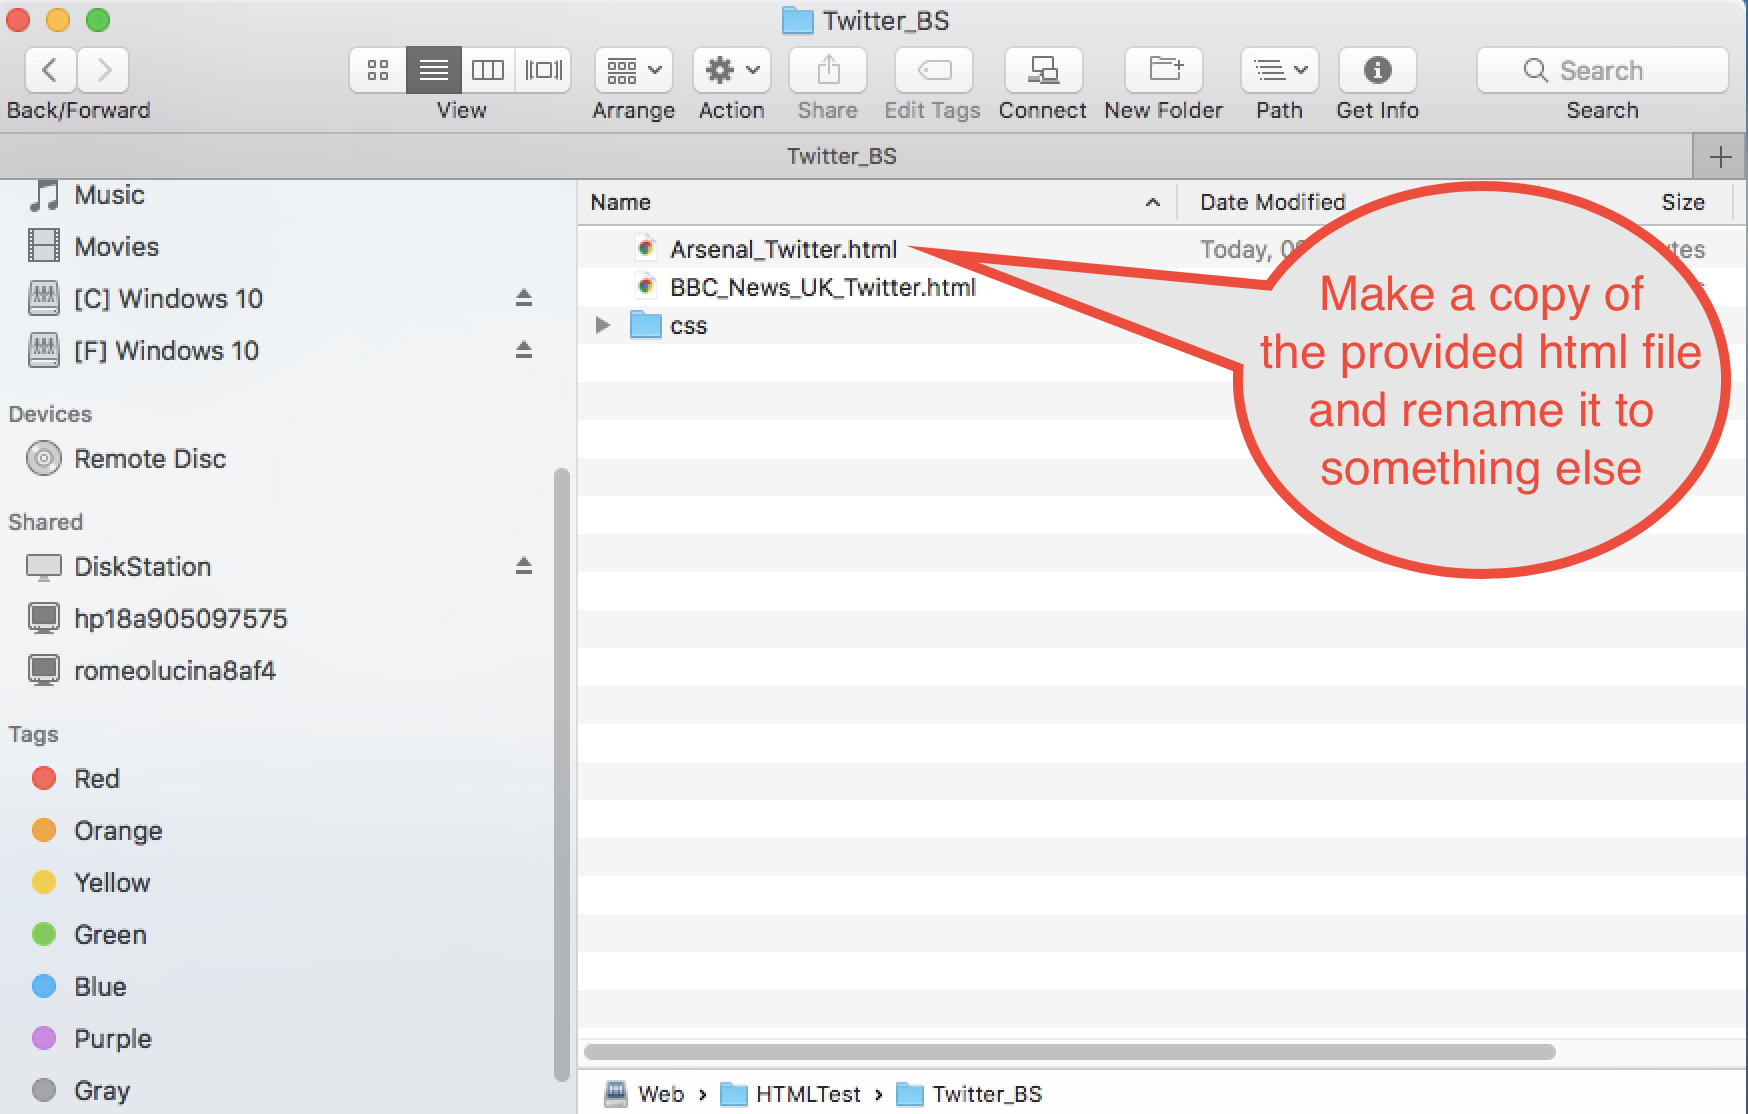1748x1114 pixels.
Task: Open Remote Disc in sidebar
Action: [x=150, y=458]
